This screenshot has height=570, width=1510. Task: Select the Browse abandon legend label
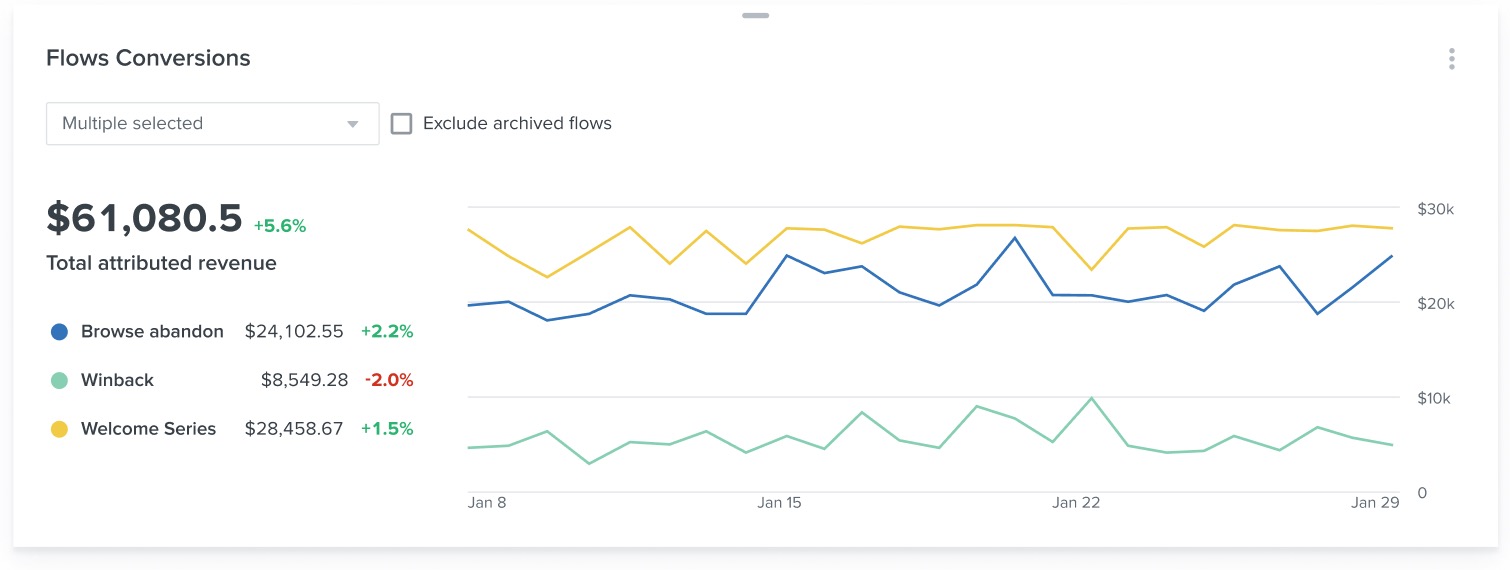(x=152, y=331)
